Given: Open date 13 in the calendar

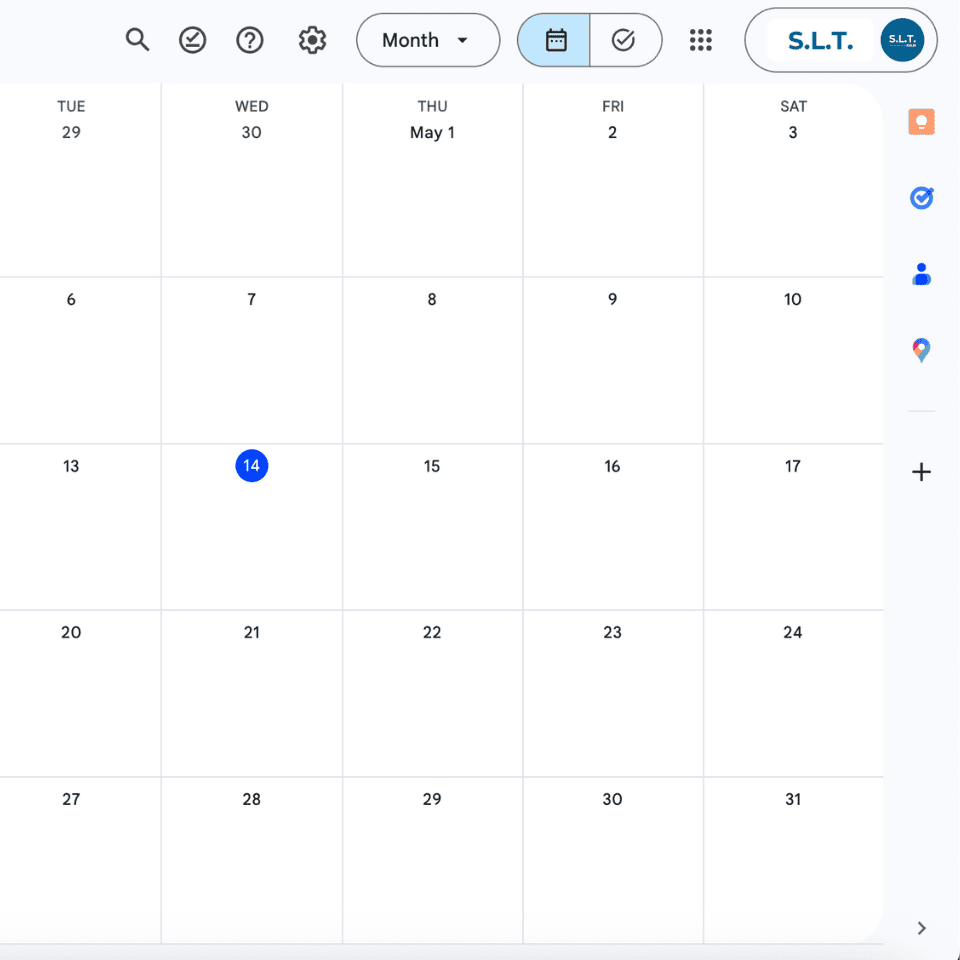Looking at the screenshot, I should (71, 466).
